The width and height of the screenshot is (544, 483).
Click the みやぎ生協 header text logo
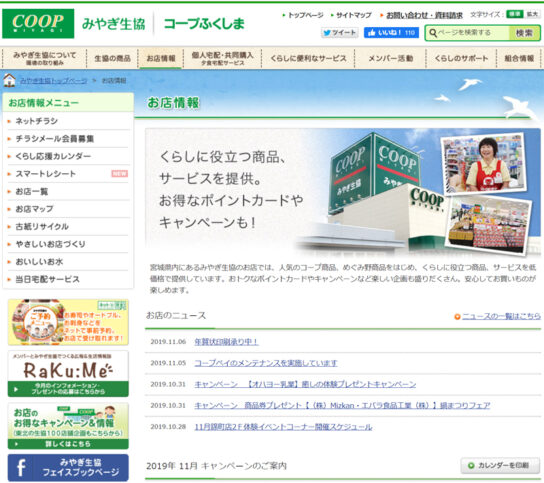[x=114, y=24]
